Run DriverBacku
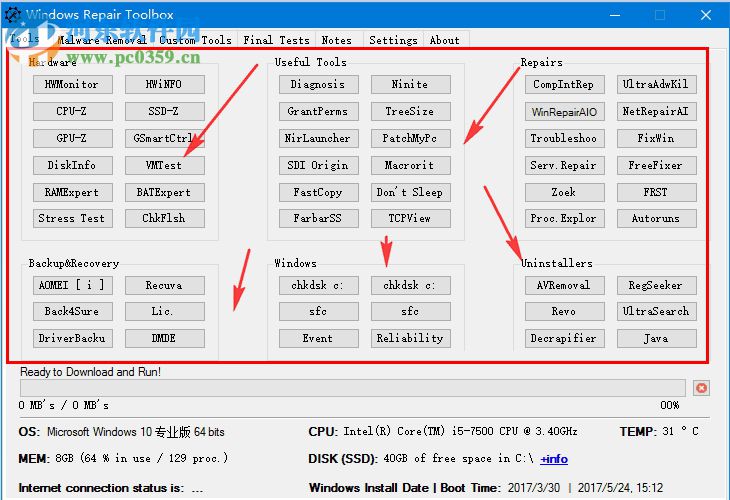 (x=73, y=338)
